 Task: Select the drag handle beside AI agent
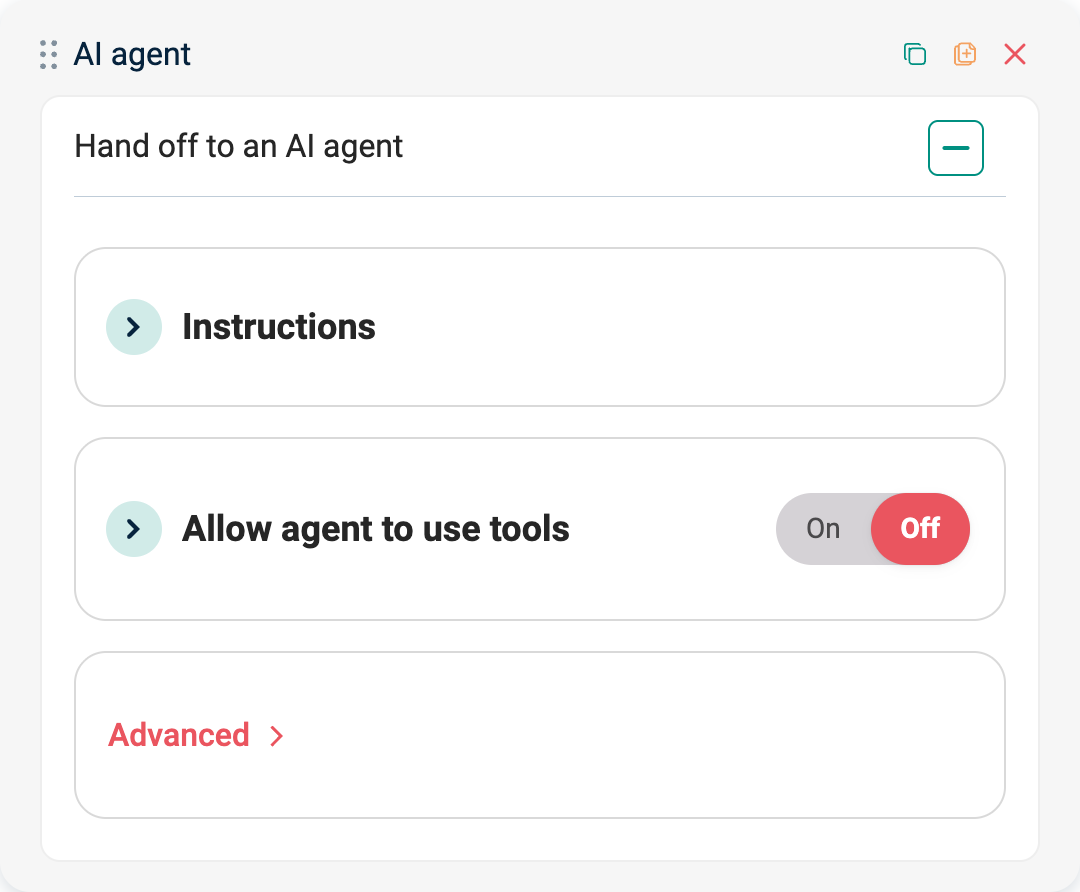tap(46, 54)
